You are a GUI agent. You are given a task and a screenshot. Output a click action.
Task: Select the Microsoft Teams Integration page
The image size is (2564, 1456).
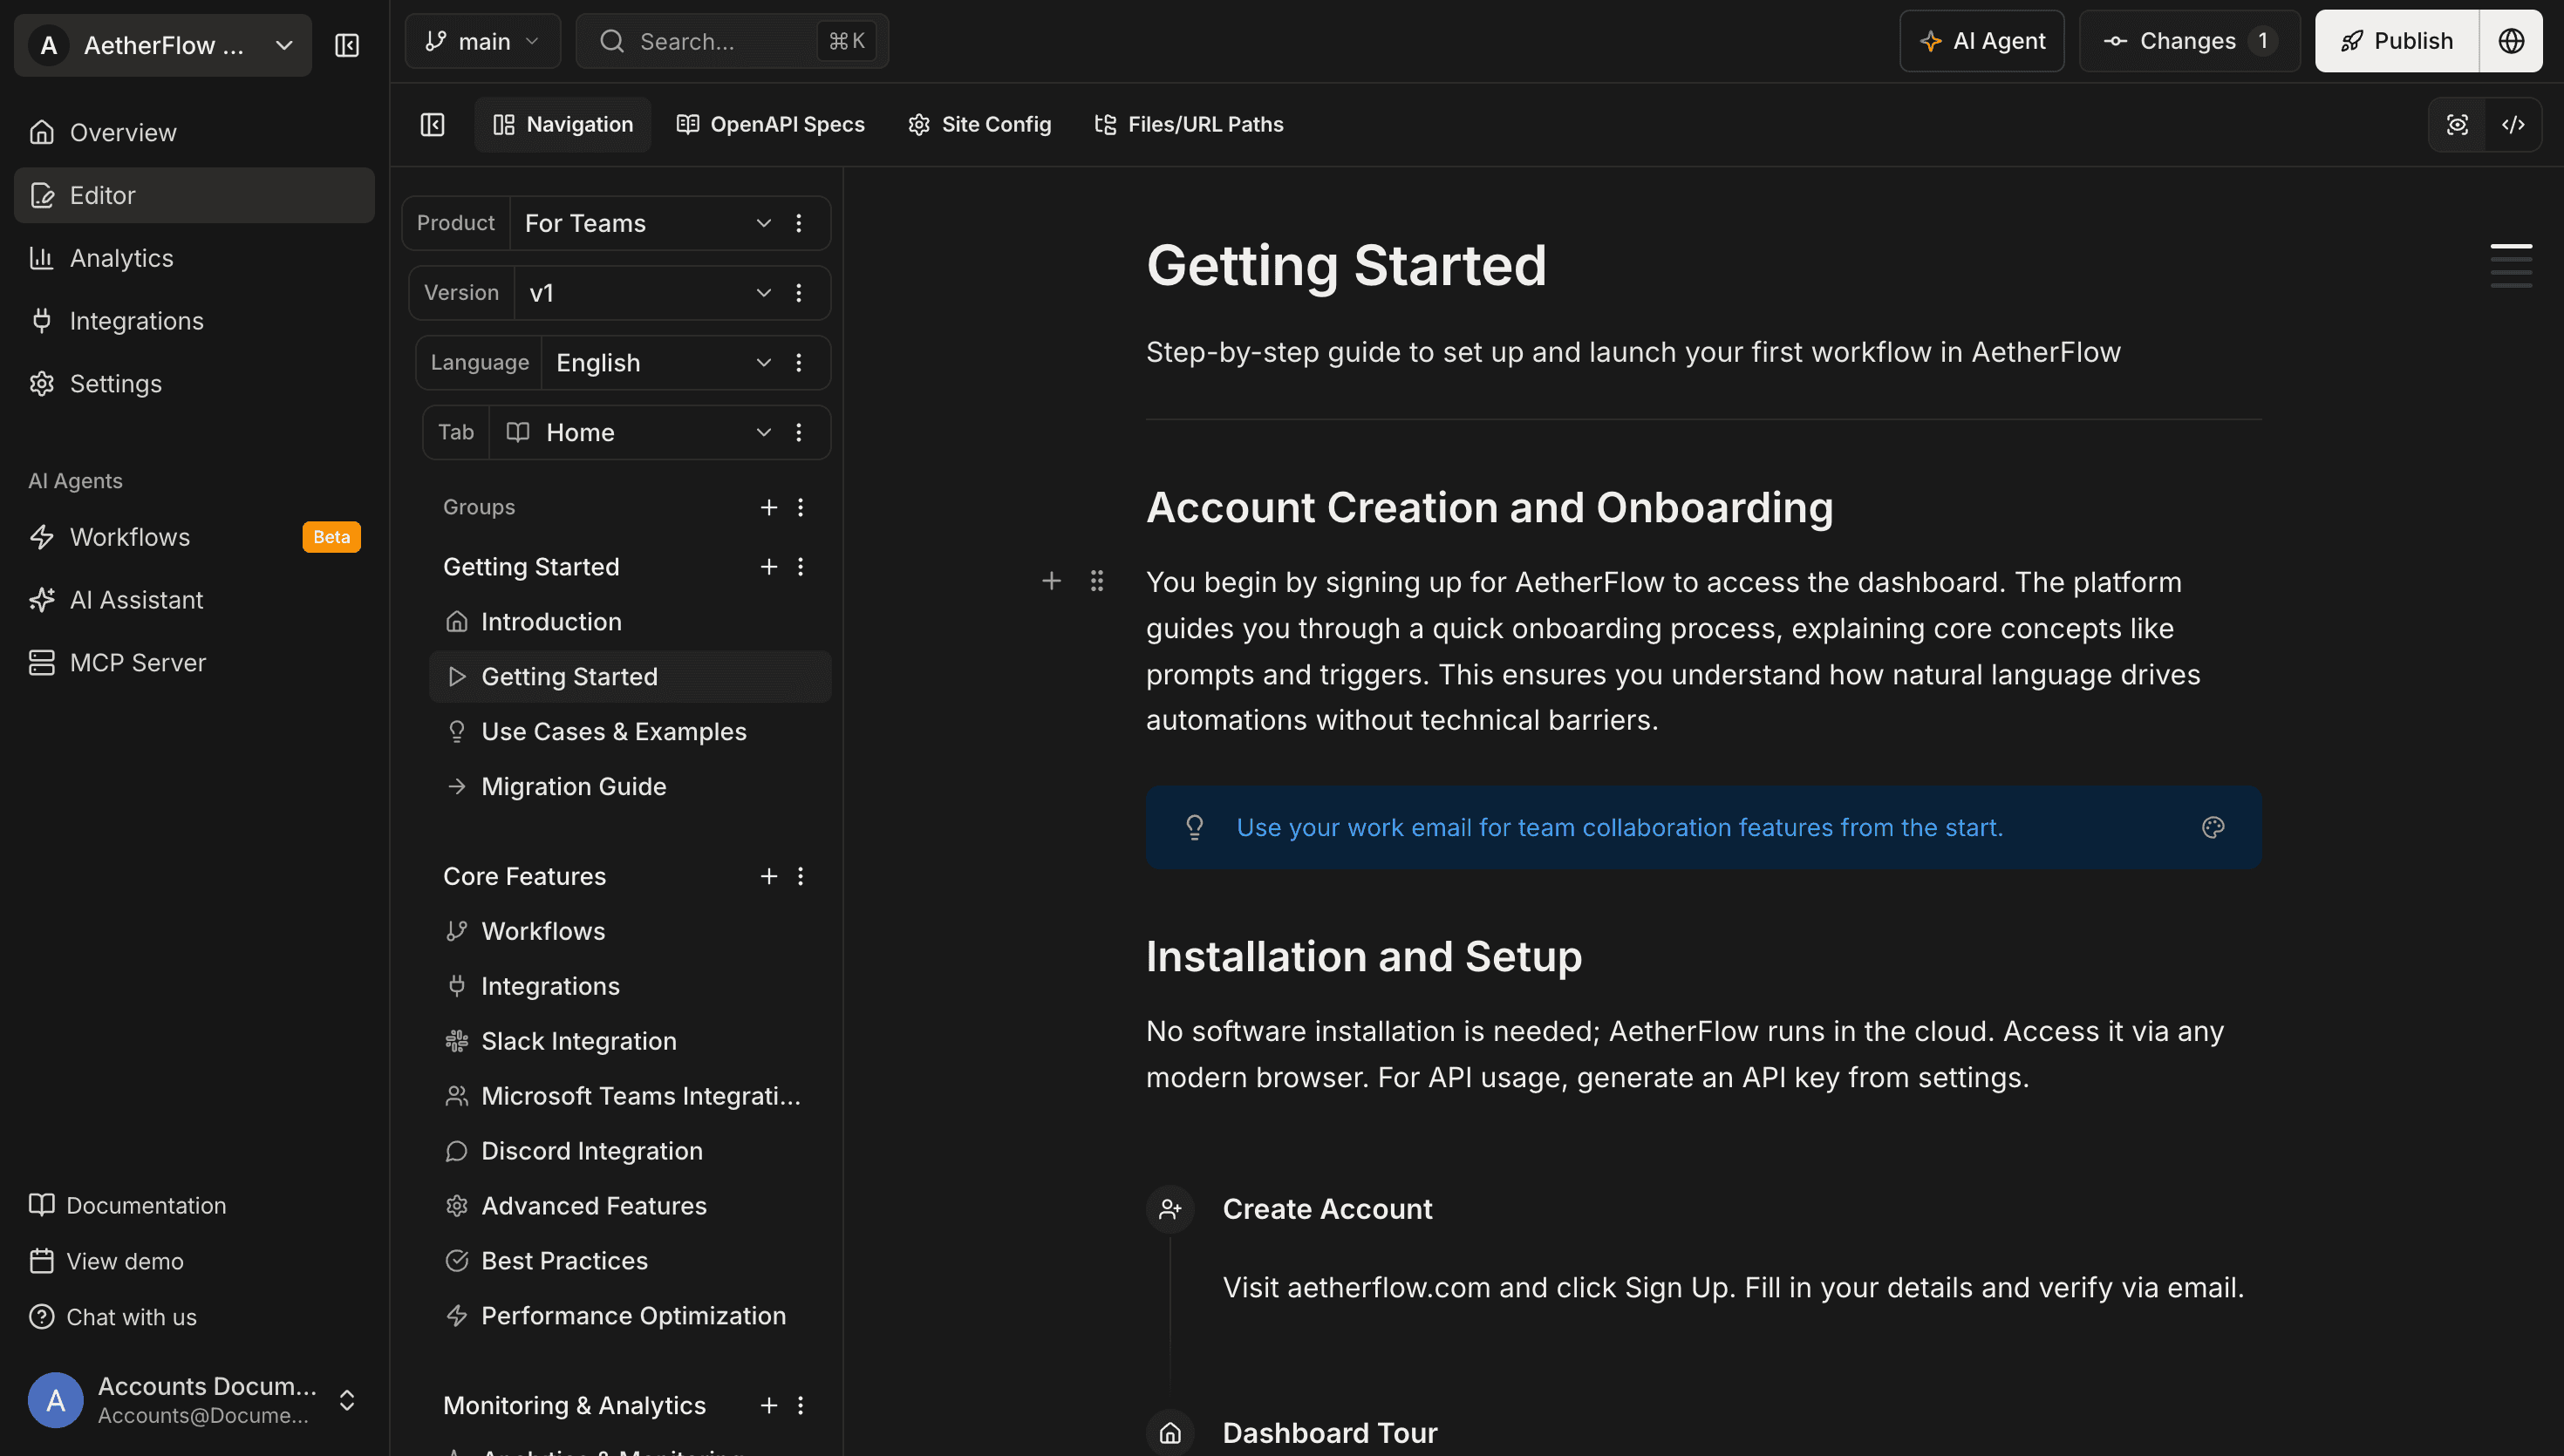pos(630,1096)
